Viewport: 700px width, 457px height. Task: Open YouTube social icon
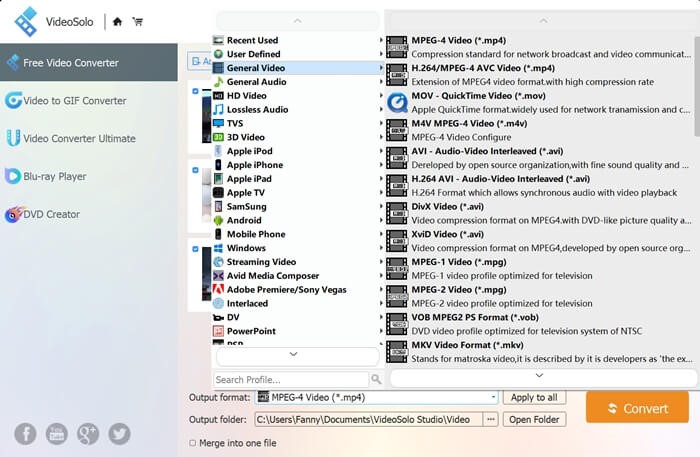point(57,434)
